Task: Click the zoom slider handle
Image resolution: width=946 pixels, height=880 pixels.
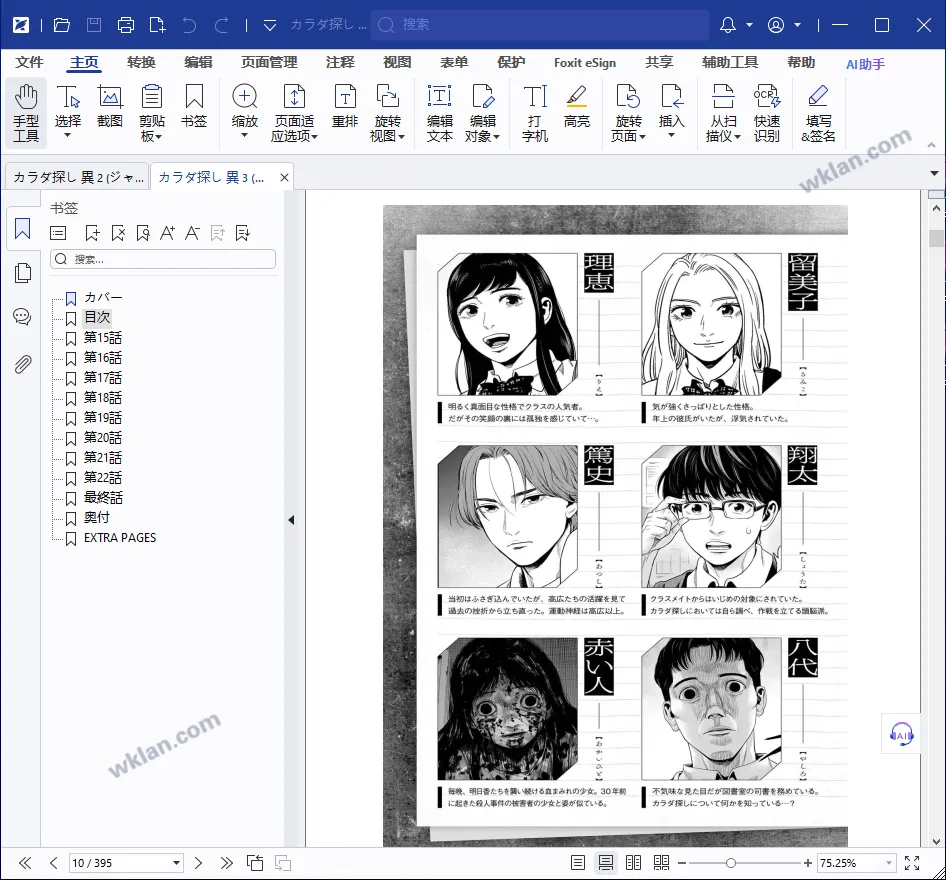Action: click(x=731, y=863)
